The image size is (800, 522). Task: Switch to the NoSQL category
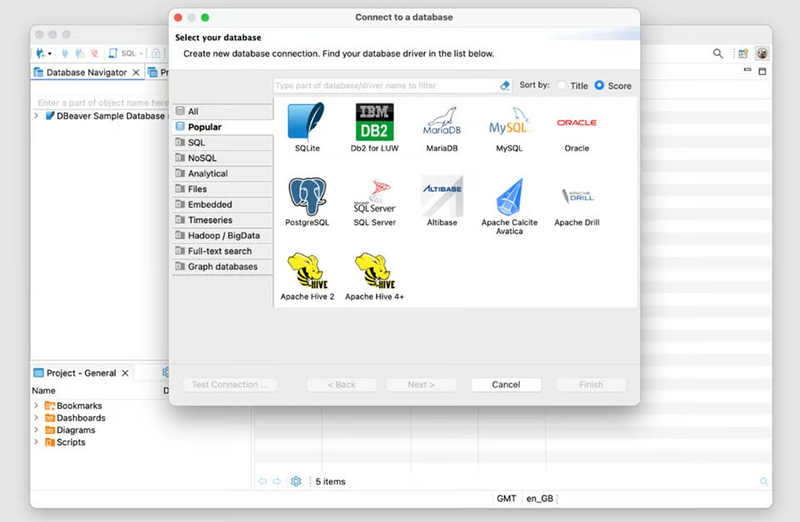[x=223, y=158]
